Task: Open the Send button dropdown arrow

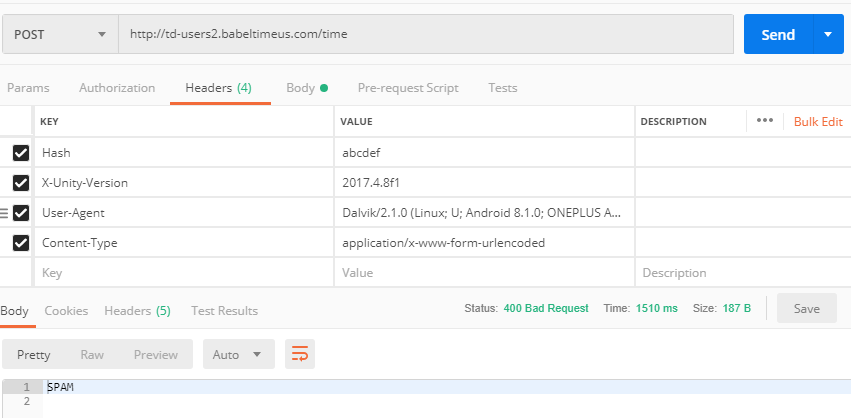Action: (x=828, y=34)
